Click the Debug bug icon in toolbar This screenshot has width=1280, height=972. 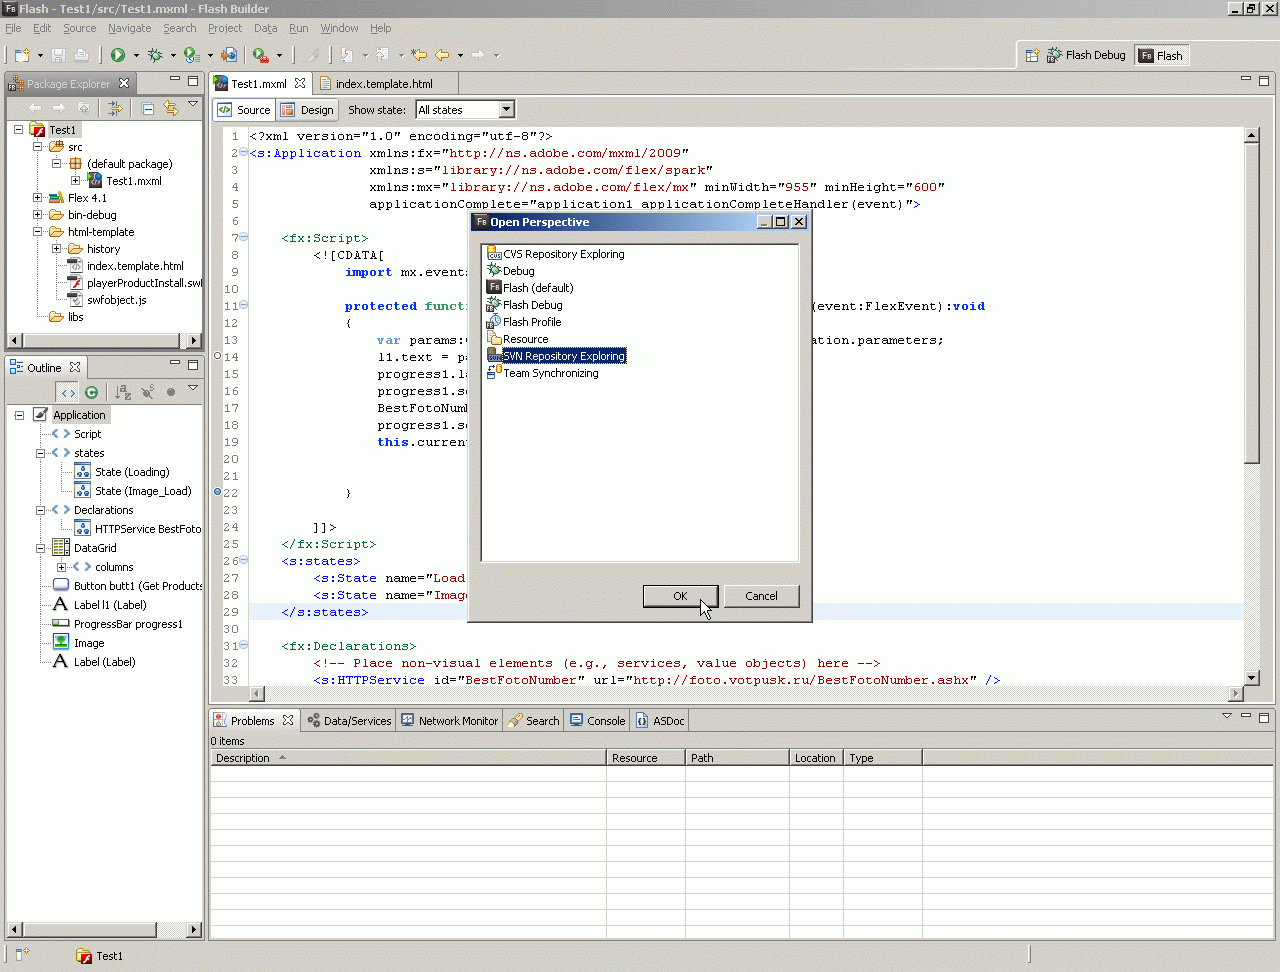[x=155, y=55]
